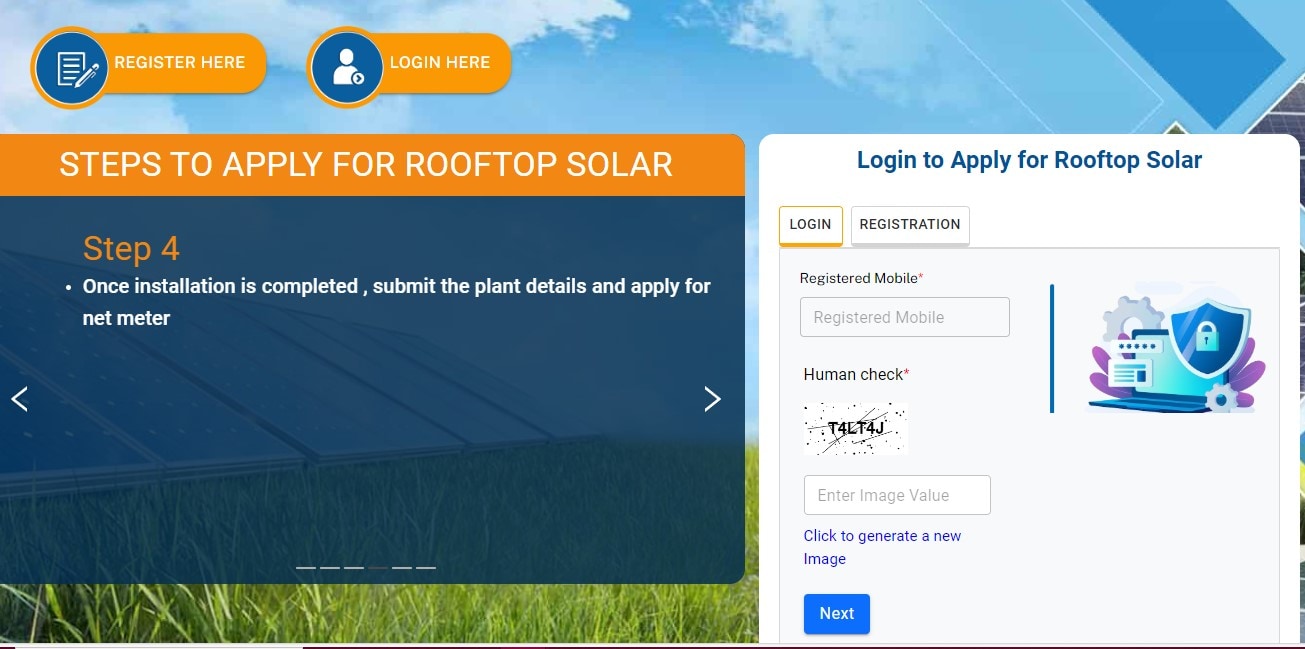Focus the Enter Image Value field
1305x649 pixels.
point(896,495)
